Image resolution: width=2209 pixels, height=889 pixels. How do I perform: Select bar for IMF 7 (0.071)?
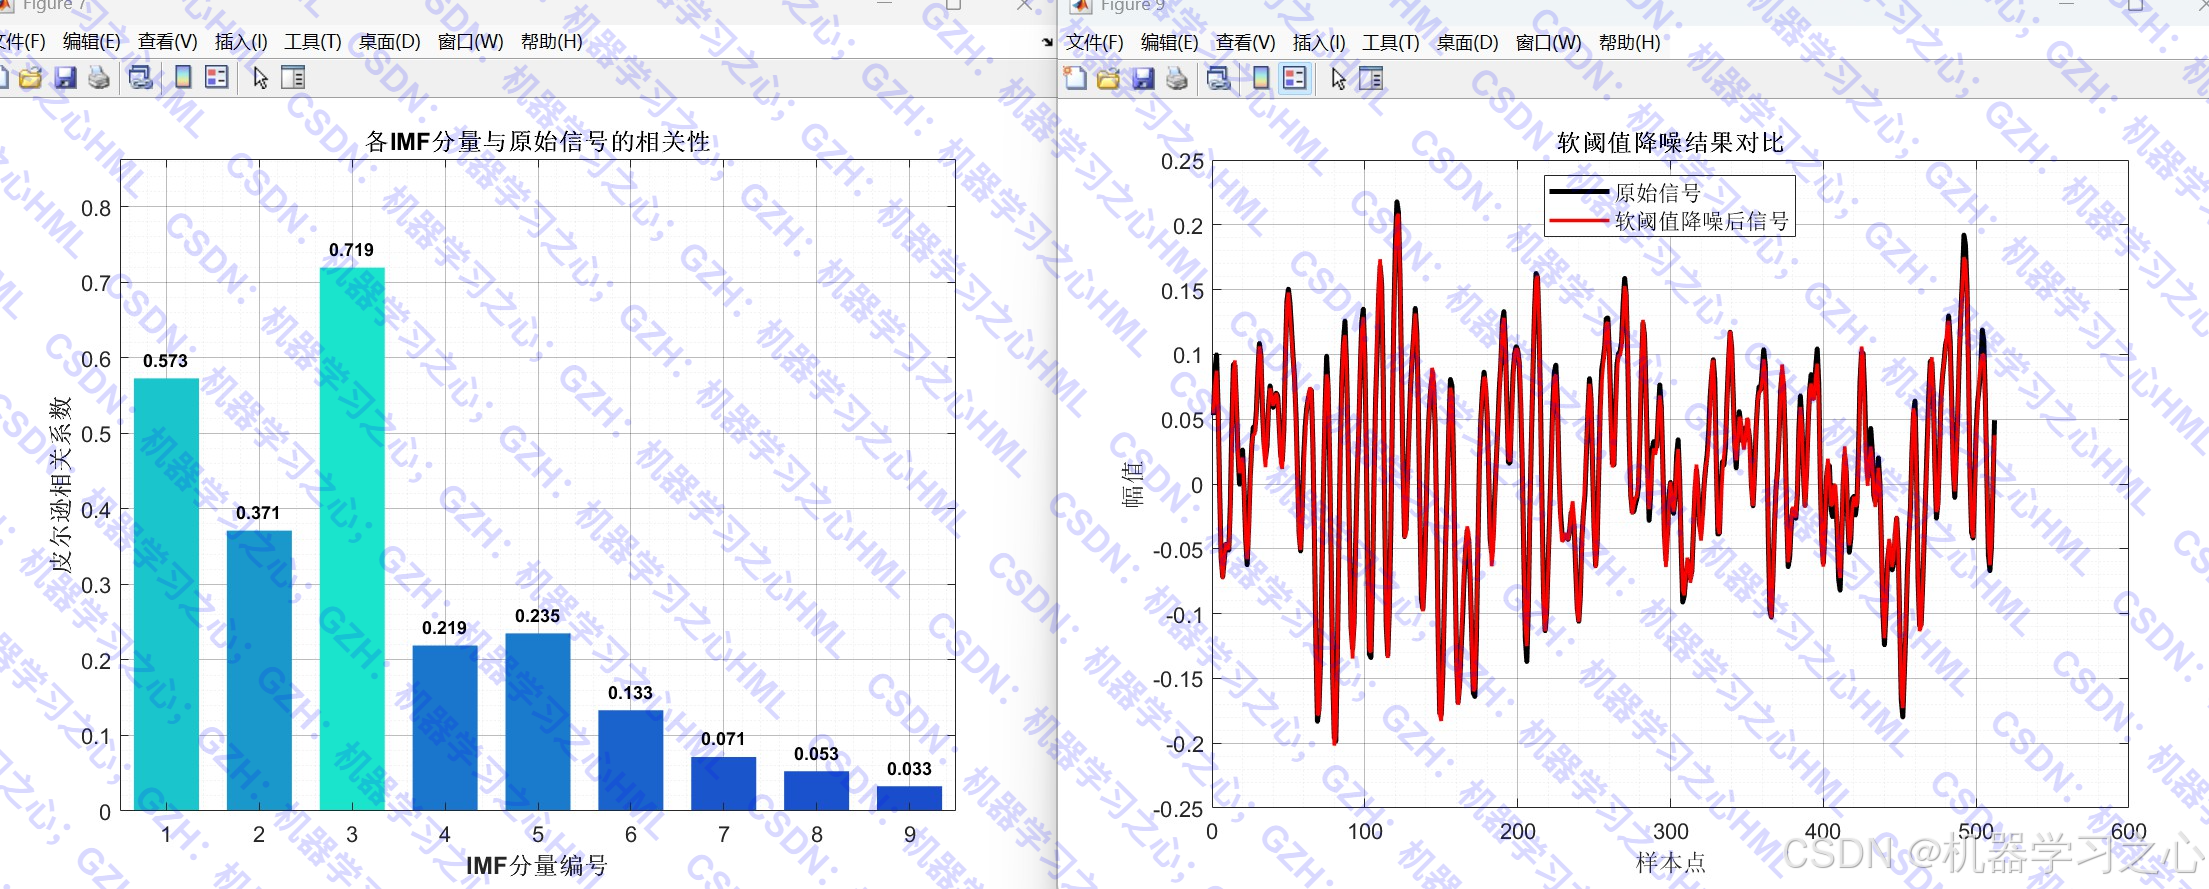[x=724, y=784]
